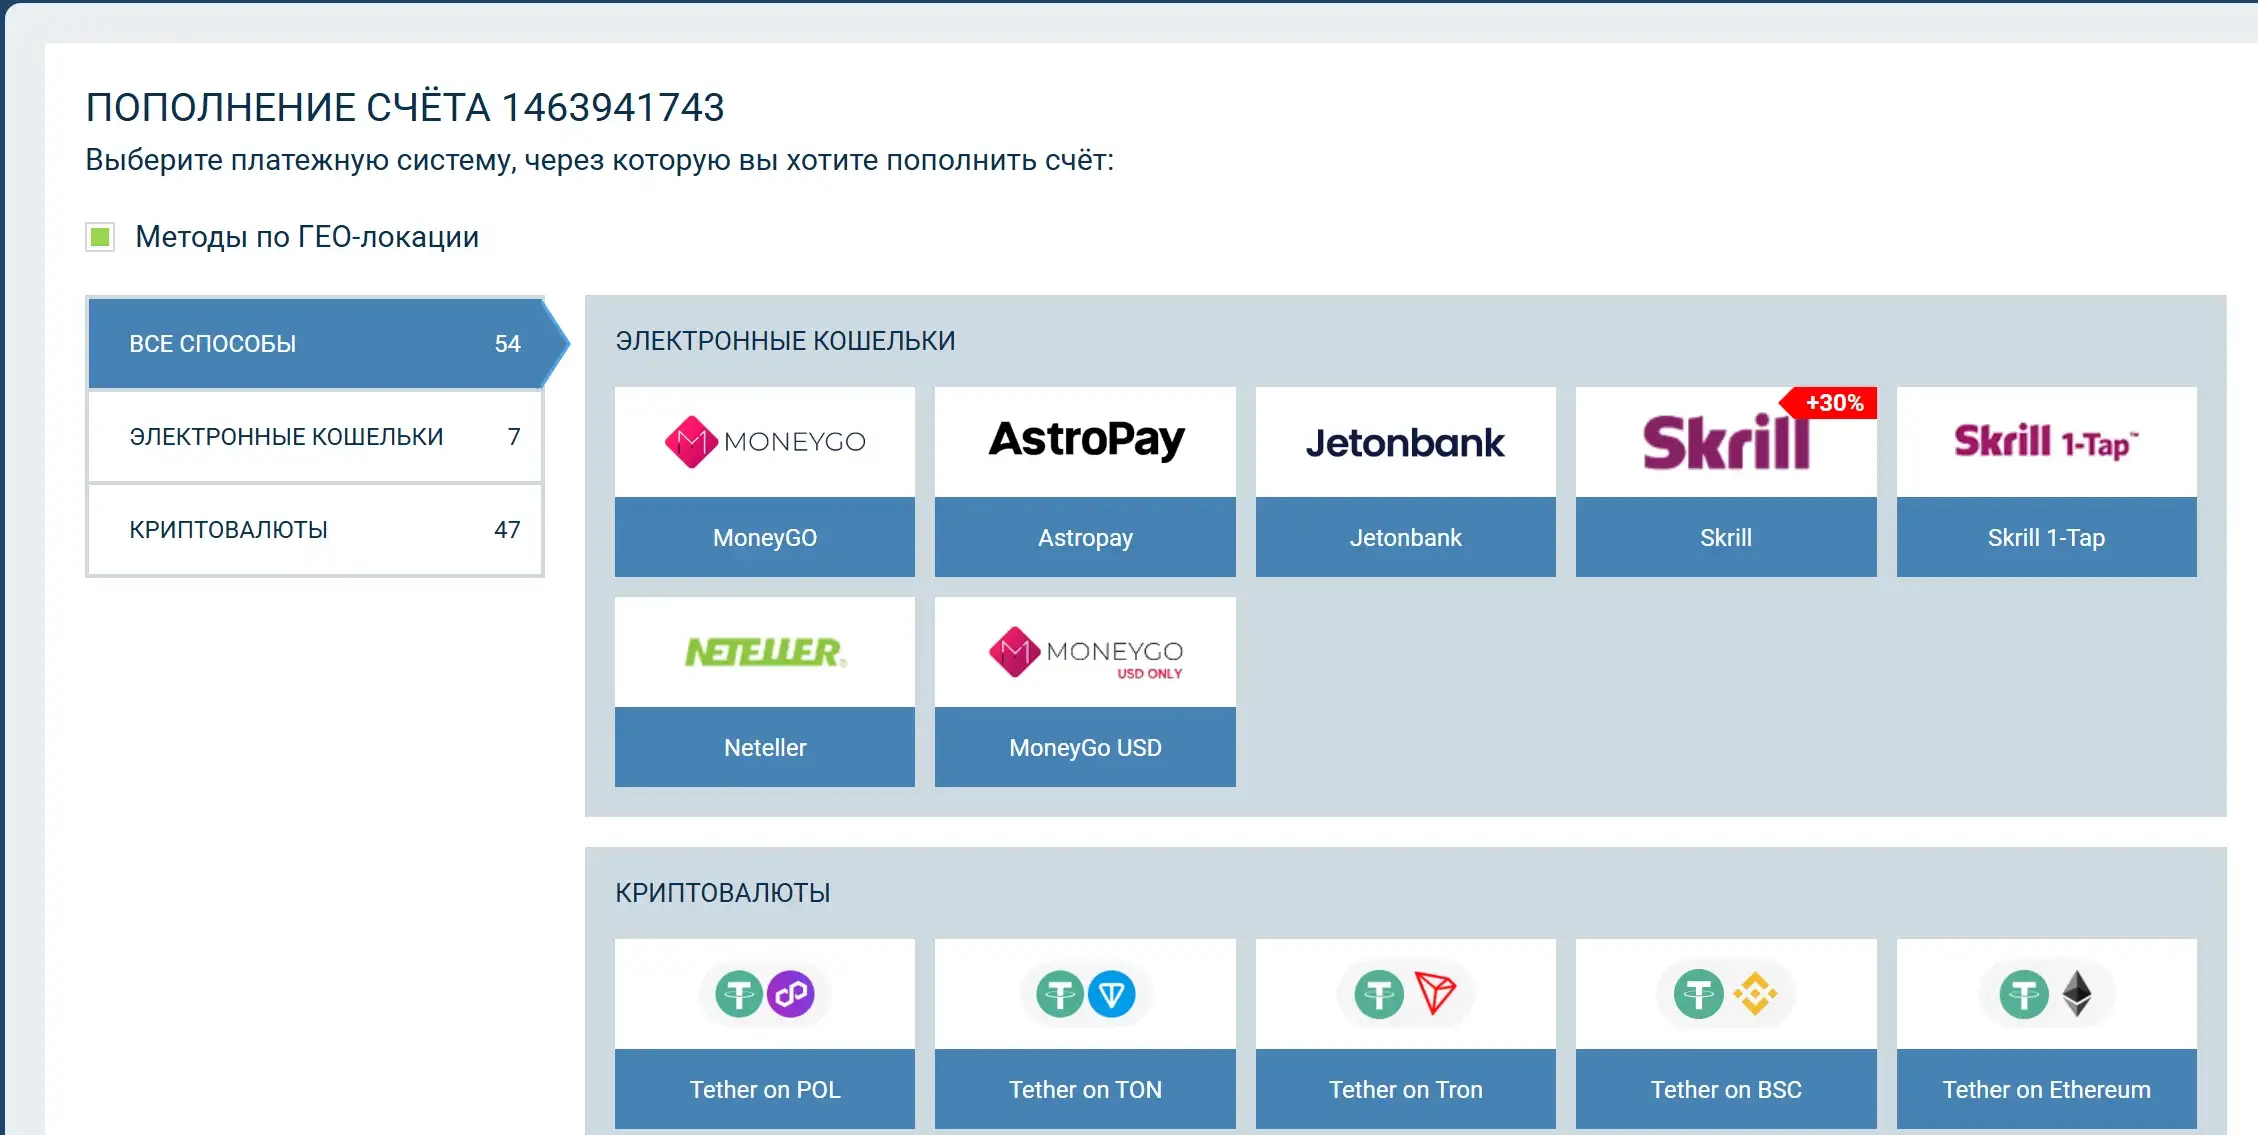Open the КРИПТОВАЛЮТЫ category
The height and width of the screenshot is (1135, 2258).
[x=315, y=529]
